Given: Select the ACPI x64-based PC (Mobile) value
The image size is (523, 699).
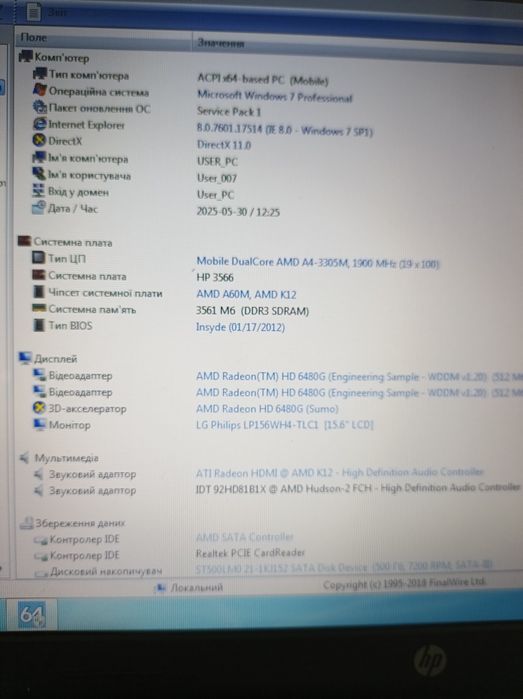Looking at the screenshot, I should point(263,80).
